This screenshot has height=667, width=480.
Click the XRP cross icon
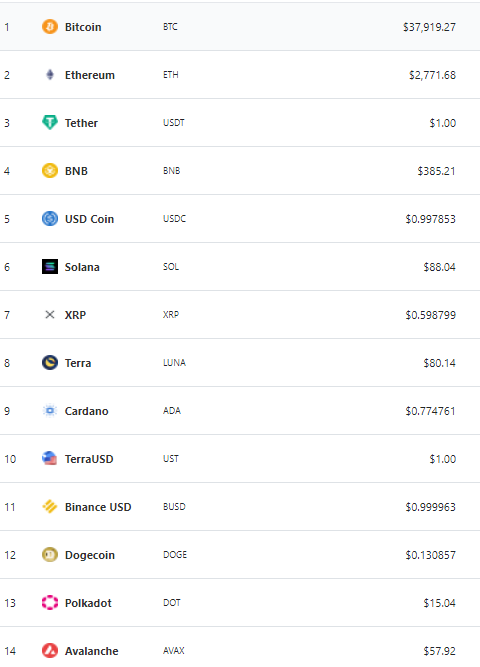pos(50,315)
